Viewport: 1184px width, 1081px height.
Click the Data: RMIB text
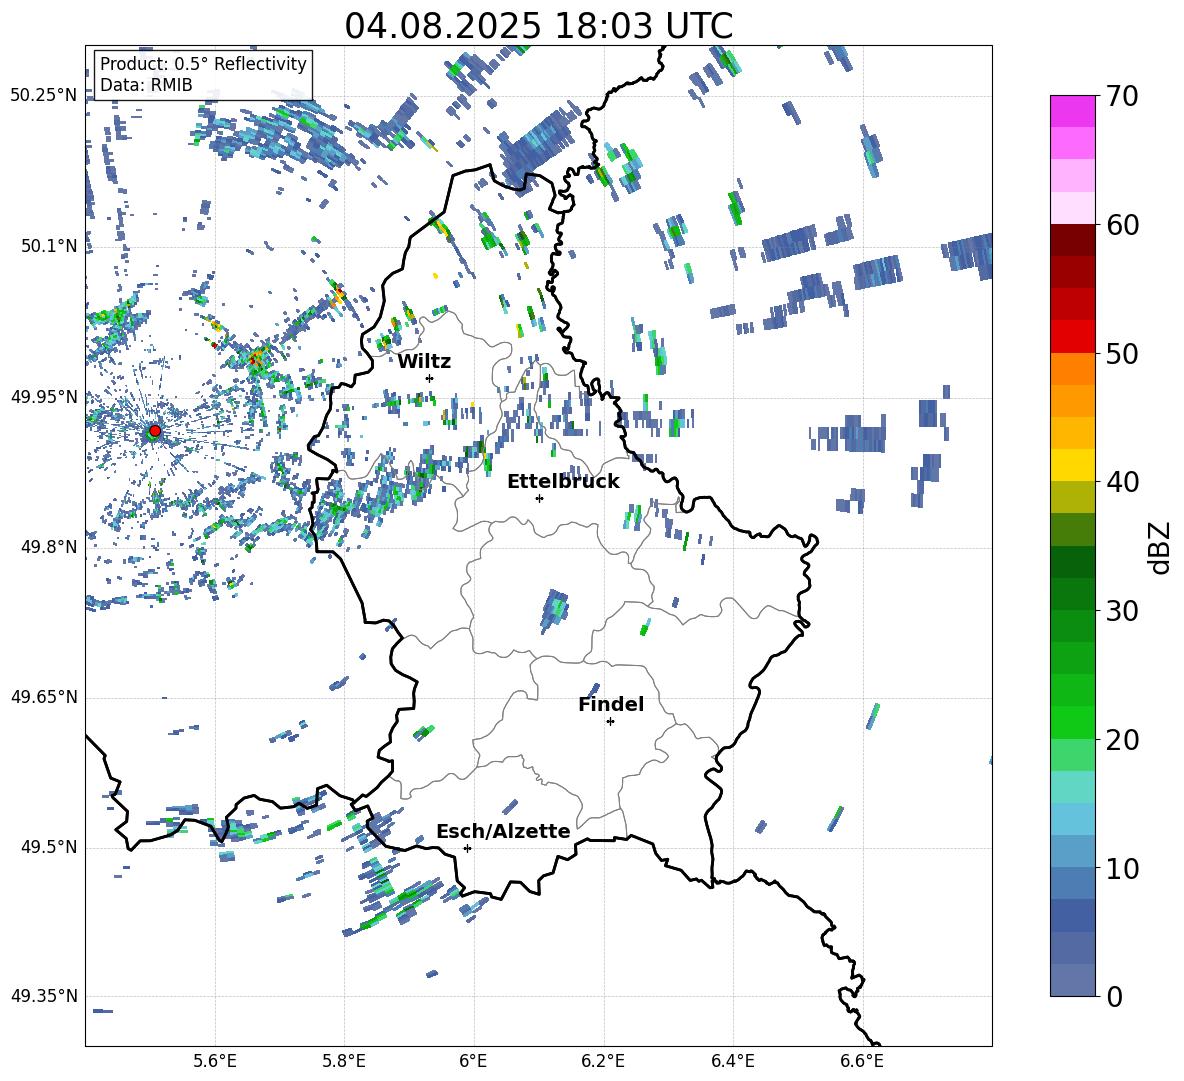pos(146,85)
